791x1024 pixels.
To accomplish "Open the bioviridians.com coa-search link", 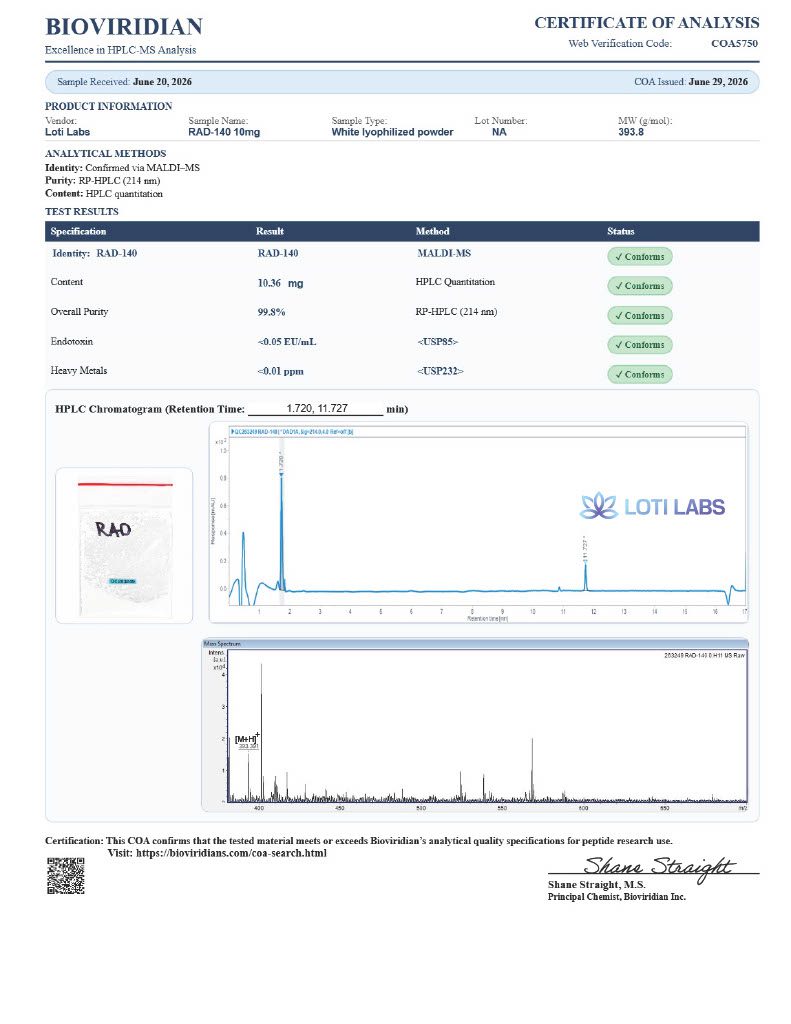I will pyautogui.click(x=231, y=853).
